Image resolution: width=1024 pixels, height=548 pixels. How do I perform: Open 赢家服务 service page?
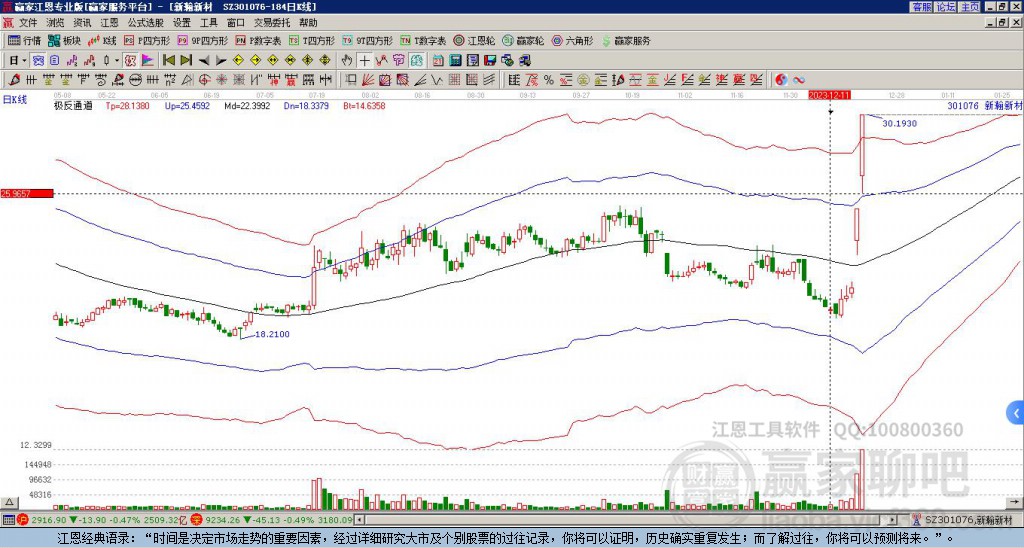tap(626, 40)
